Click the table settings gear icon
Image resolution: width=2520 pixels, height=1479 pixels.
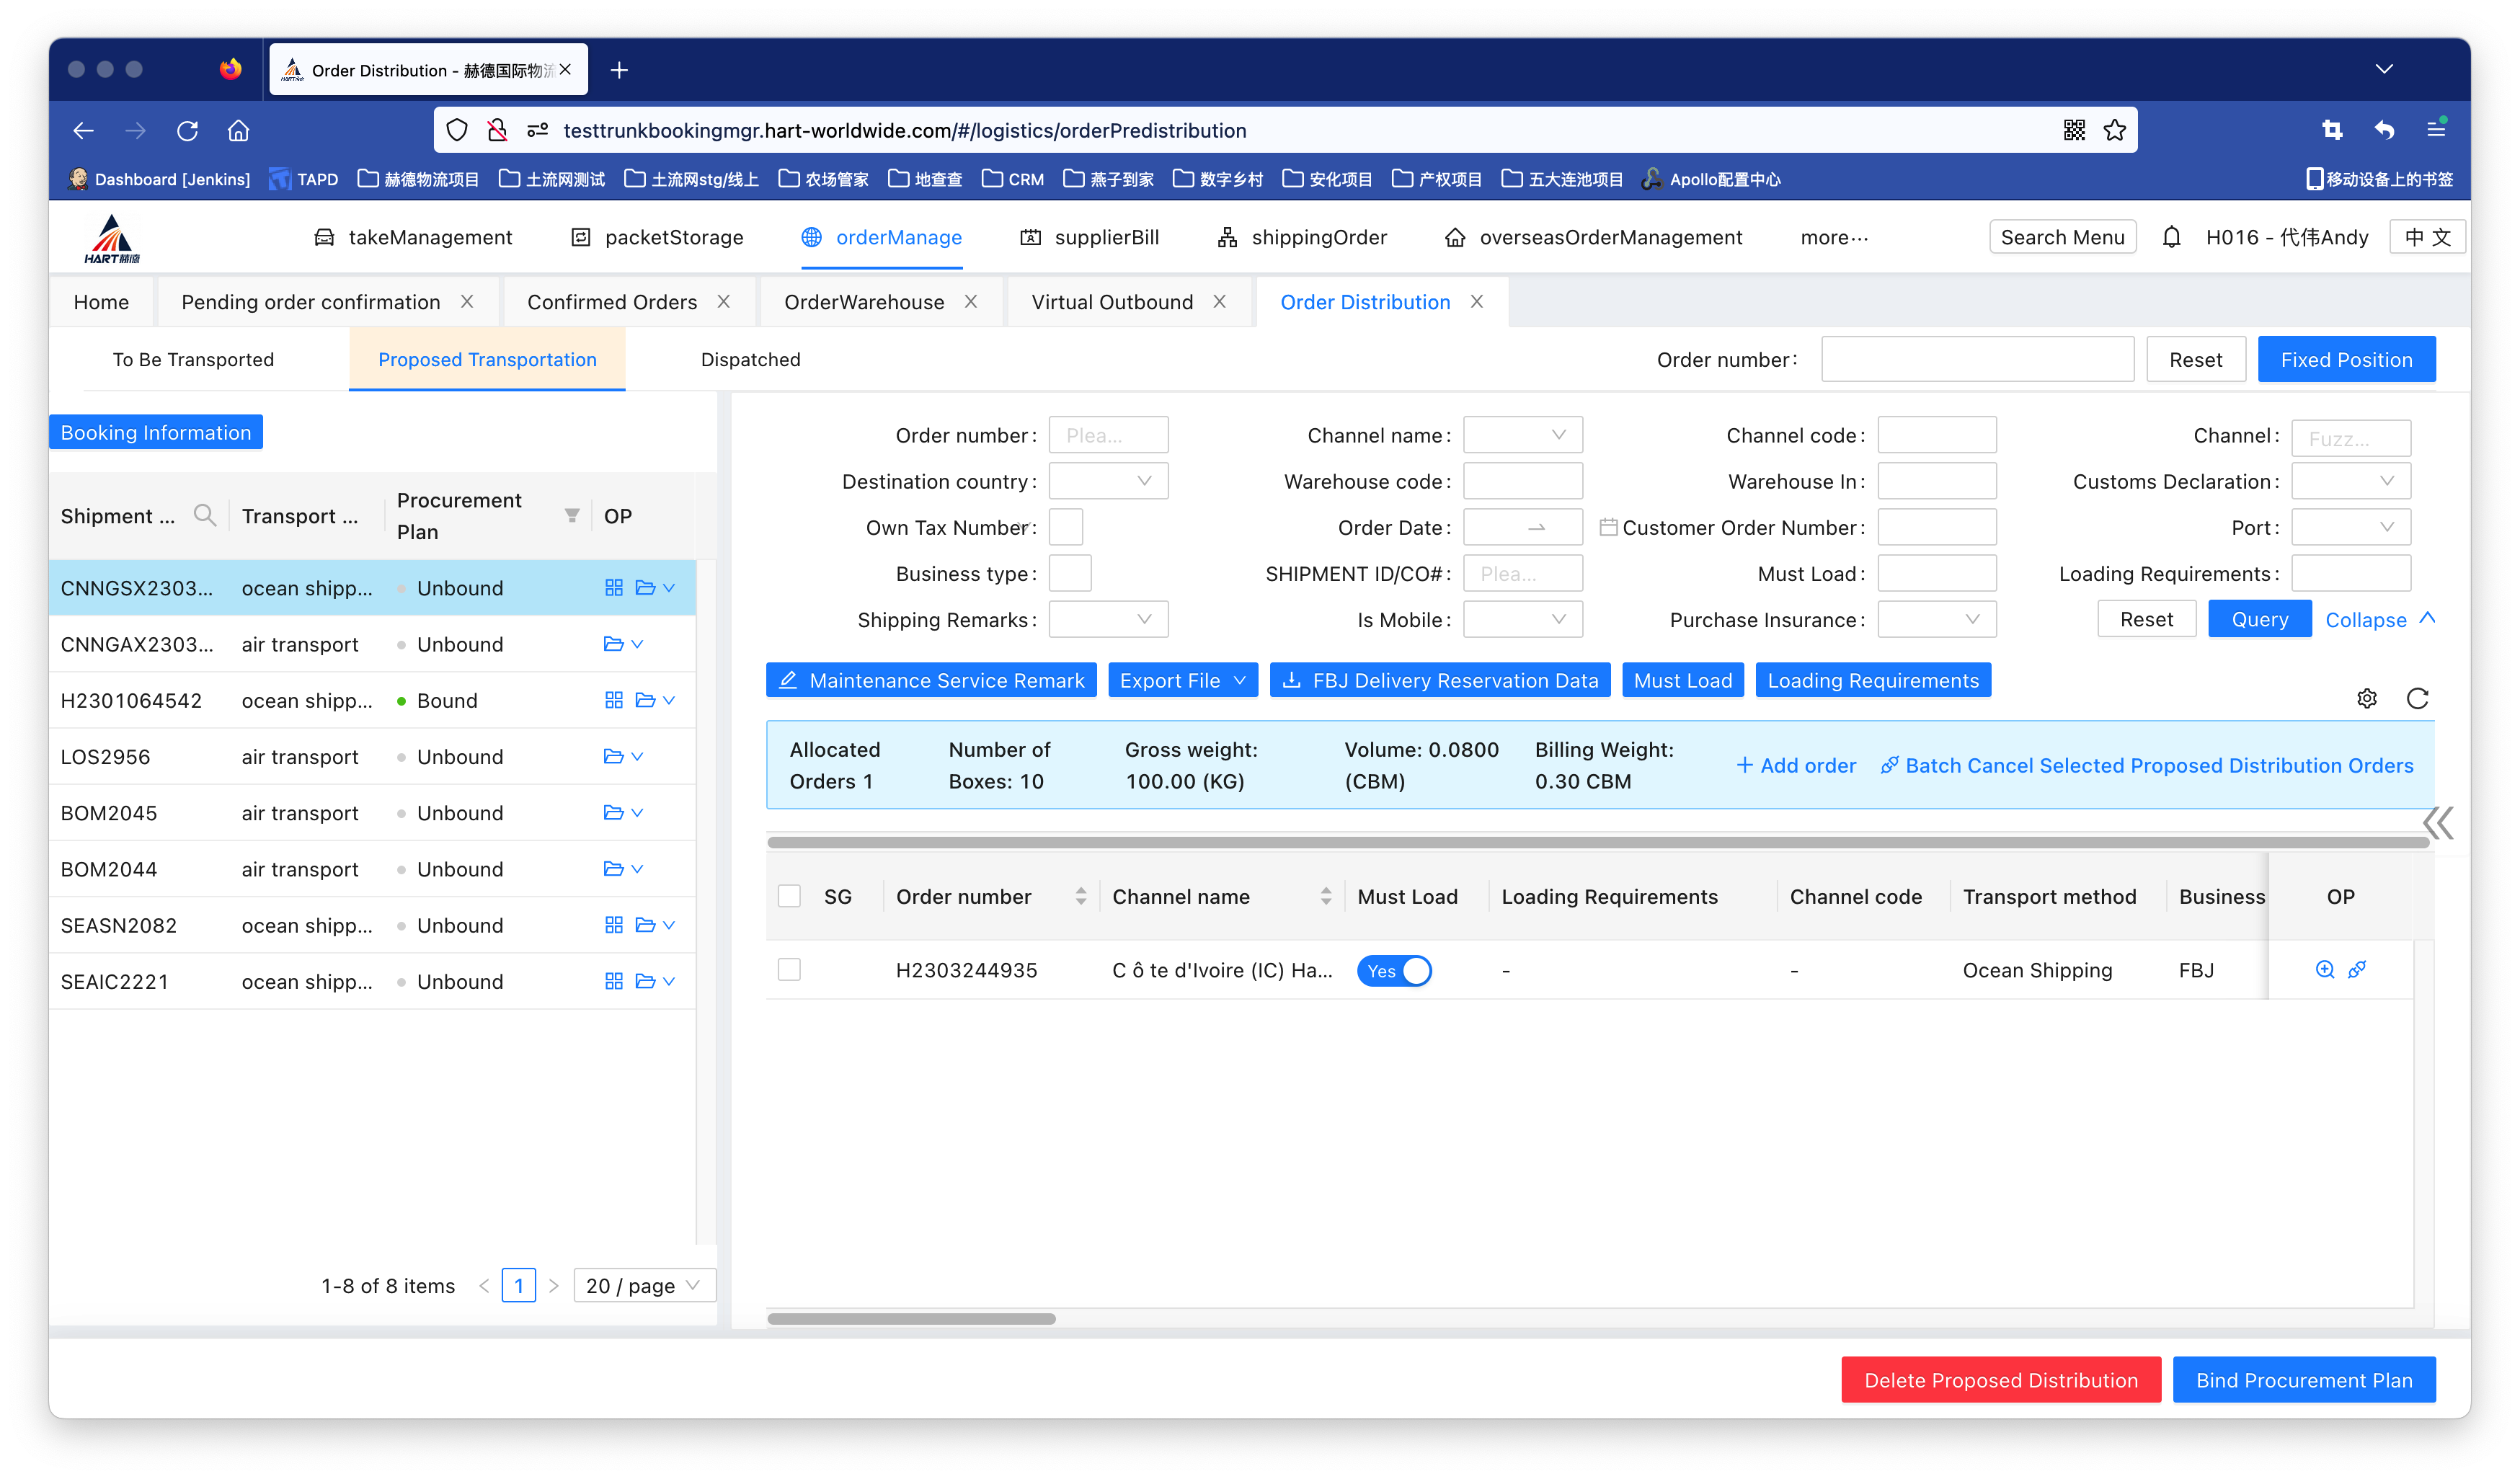click(x=2366, y=698)
